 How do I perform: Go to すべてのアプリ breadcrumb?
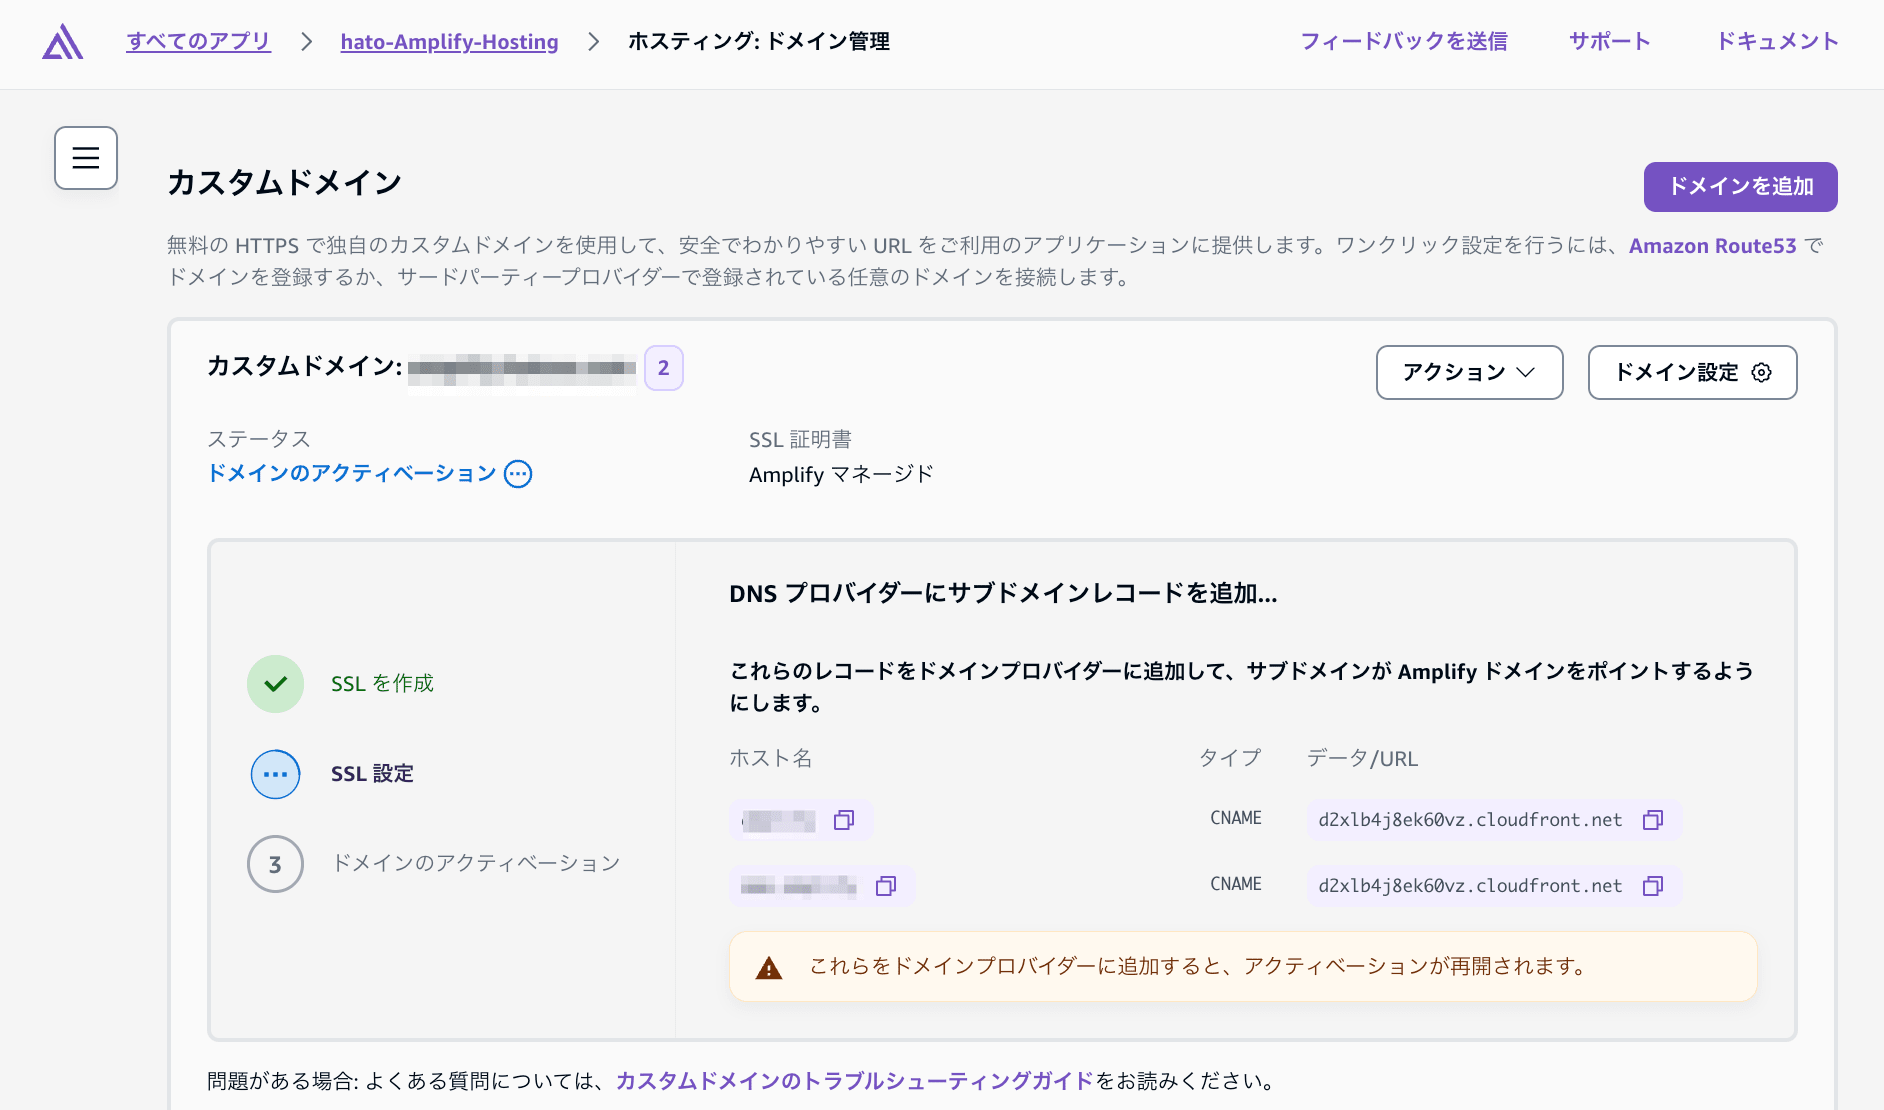[x=198, y=41]
